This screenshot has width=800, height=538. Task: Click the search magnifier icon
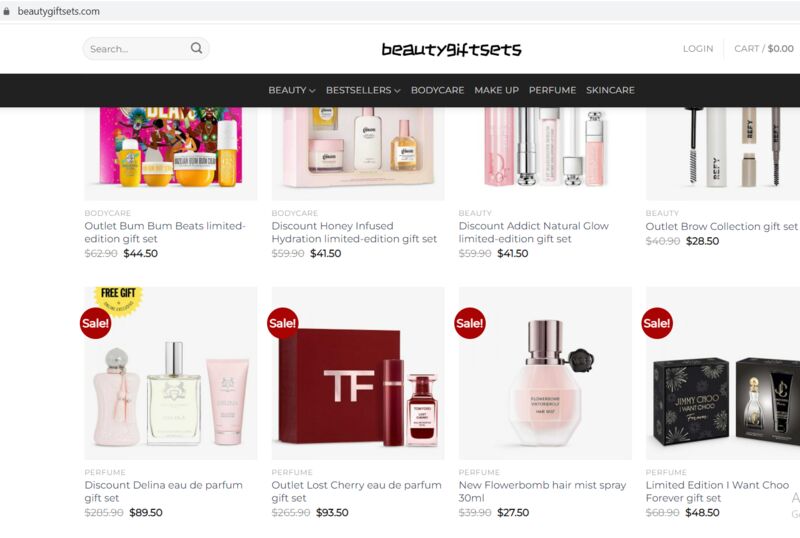click(x=196, y=48)
